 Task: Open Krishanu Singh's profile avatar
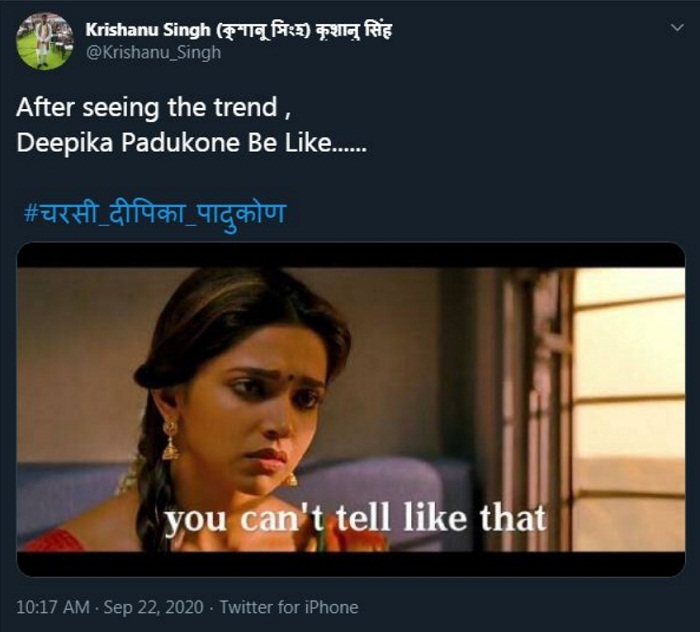click(x=43, y=41)
